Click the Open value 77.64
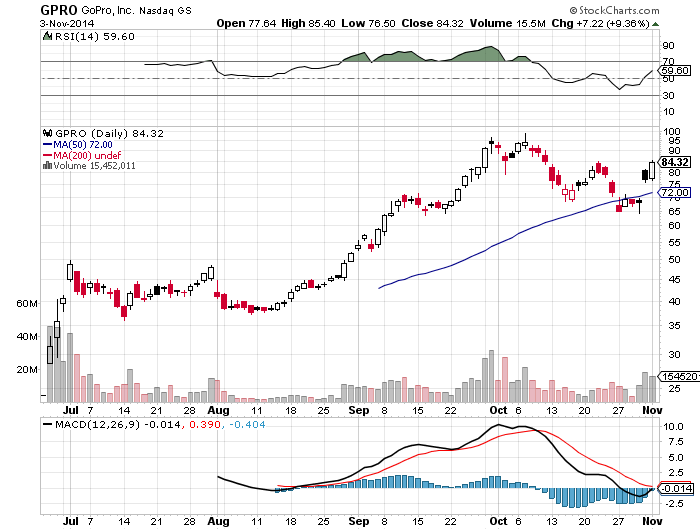This screenshot has height=530, width=700. click(262, 23)
